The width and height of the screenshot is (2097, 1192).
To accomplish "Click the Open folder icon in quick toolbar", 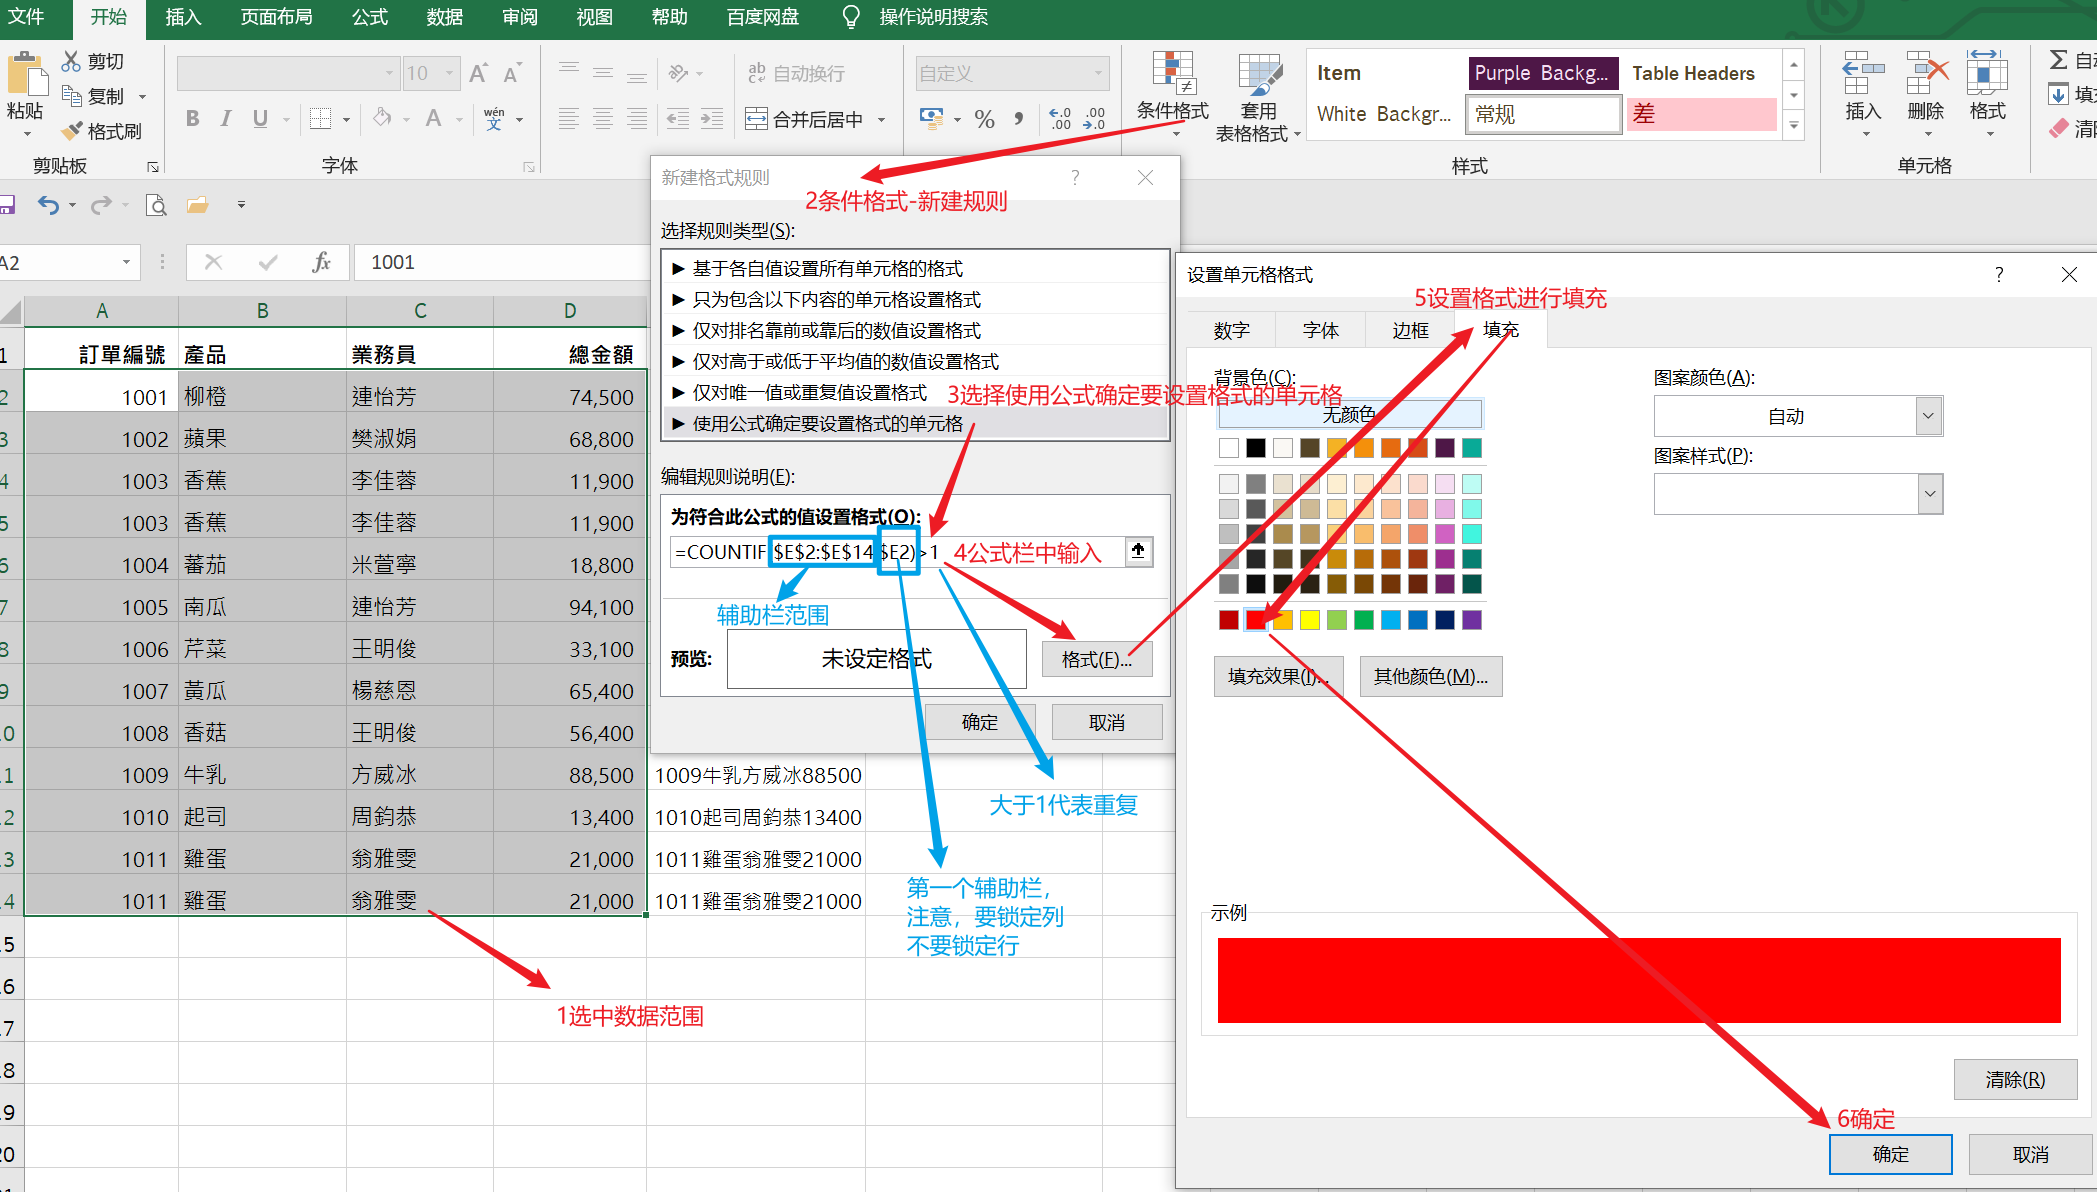I will 198,205.
